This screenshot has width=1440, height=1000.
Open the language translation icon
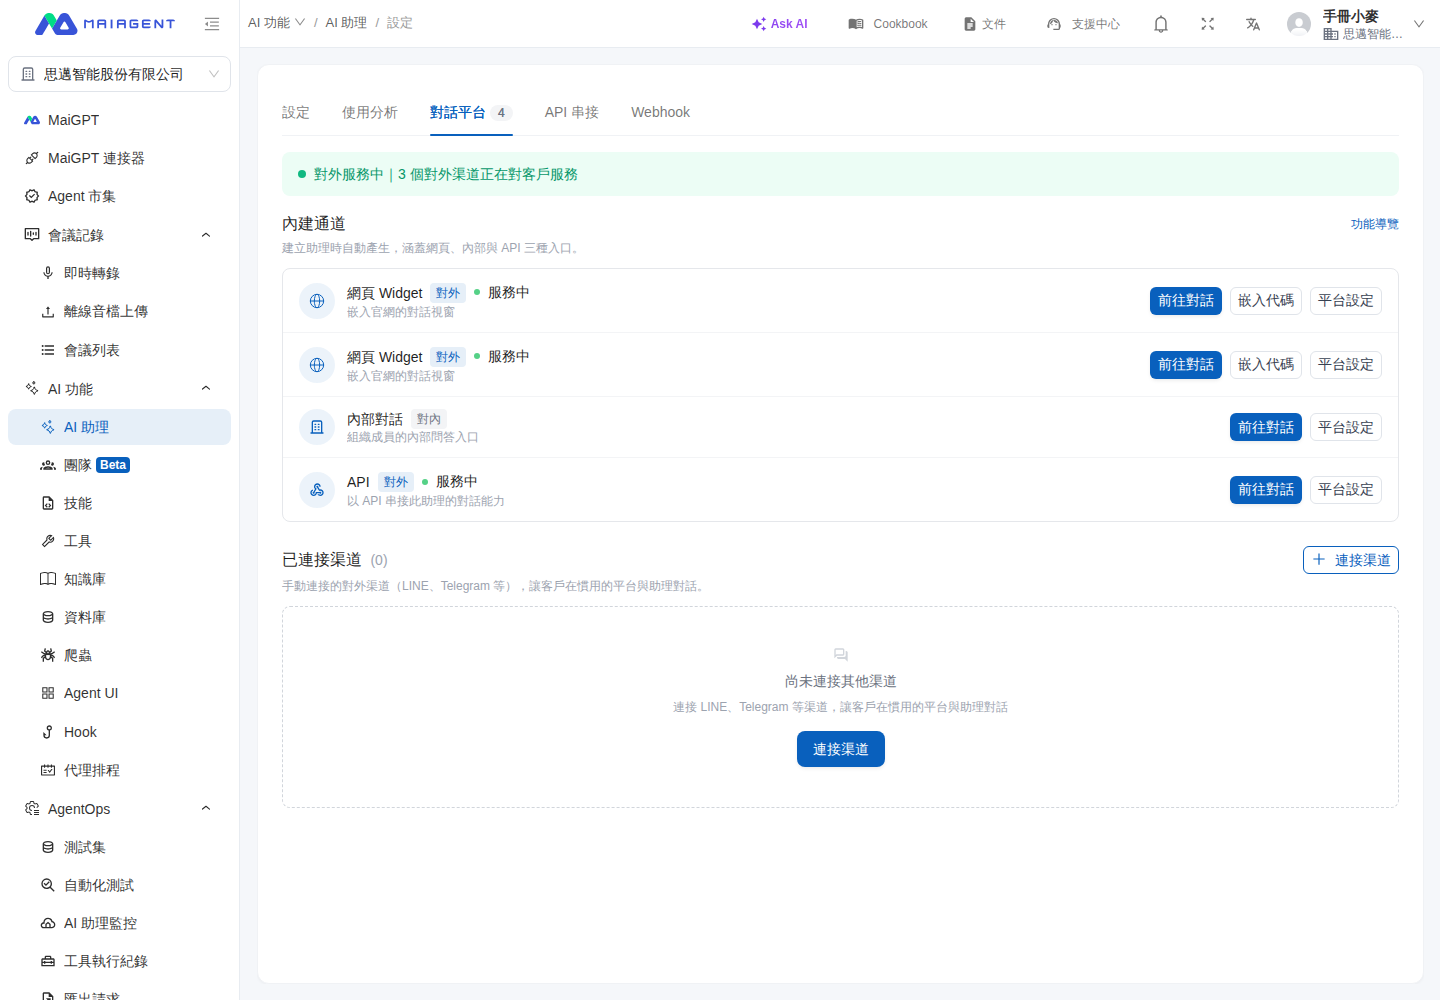[x=1253, y=24]
